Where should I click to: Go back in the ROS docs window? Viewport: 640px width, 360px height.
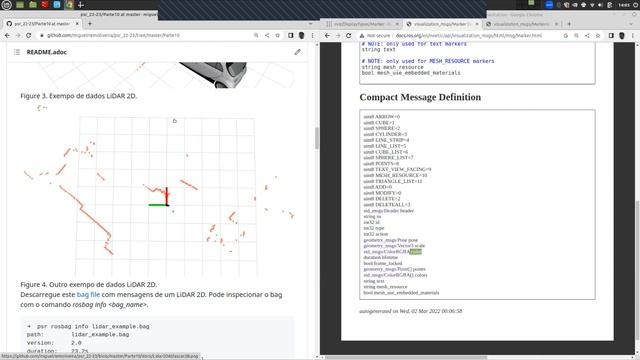(x=327, y=36)
